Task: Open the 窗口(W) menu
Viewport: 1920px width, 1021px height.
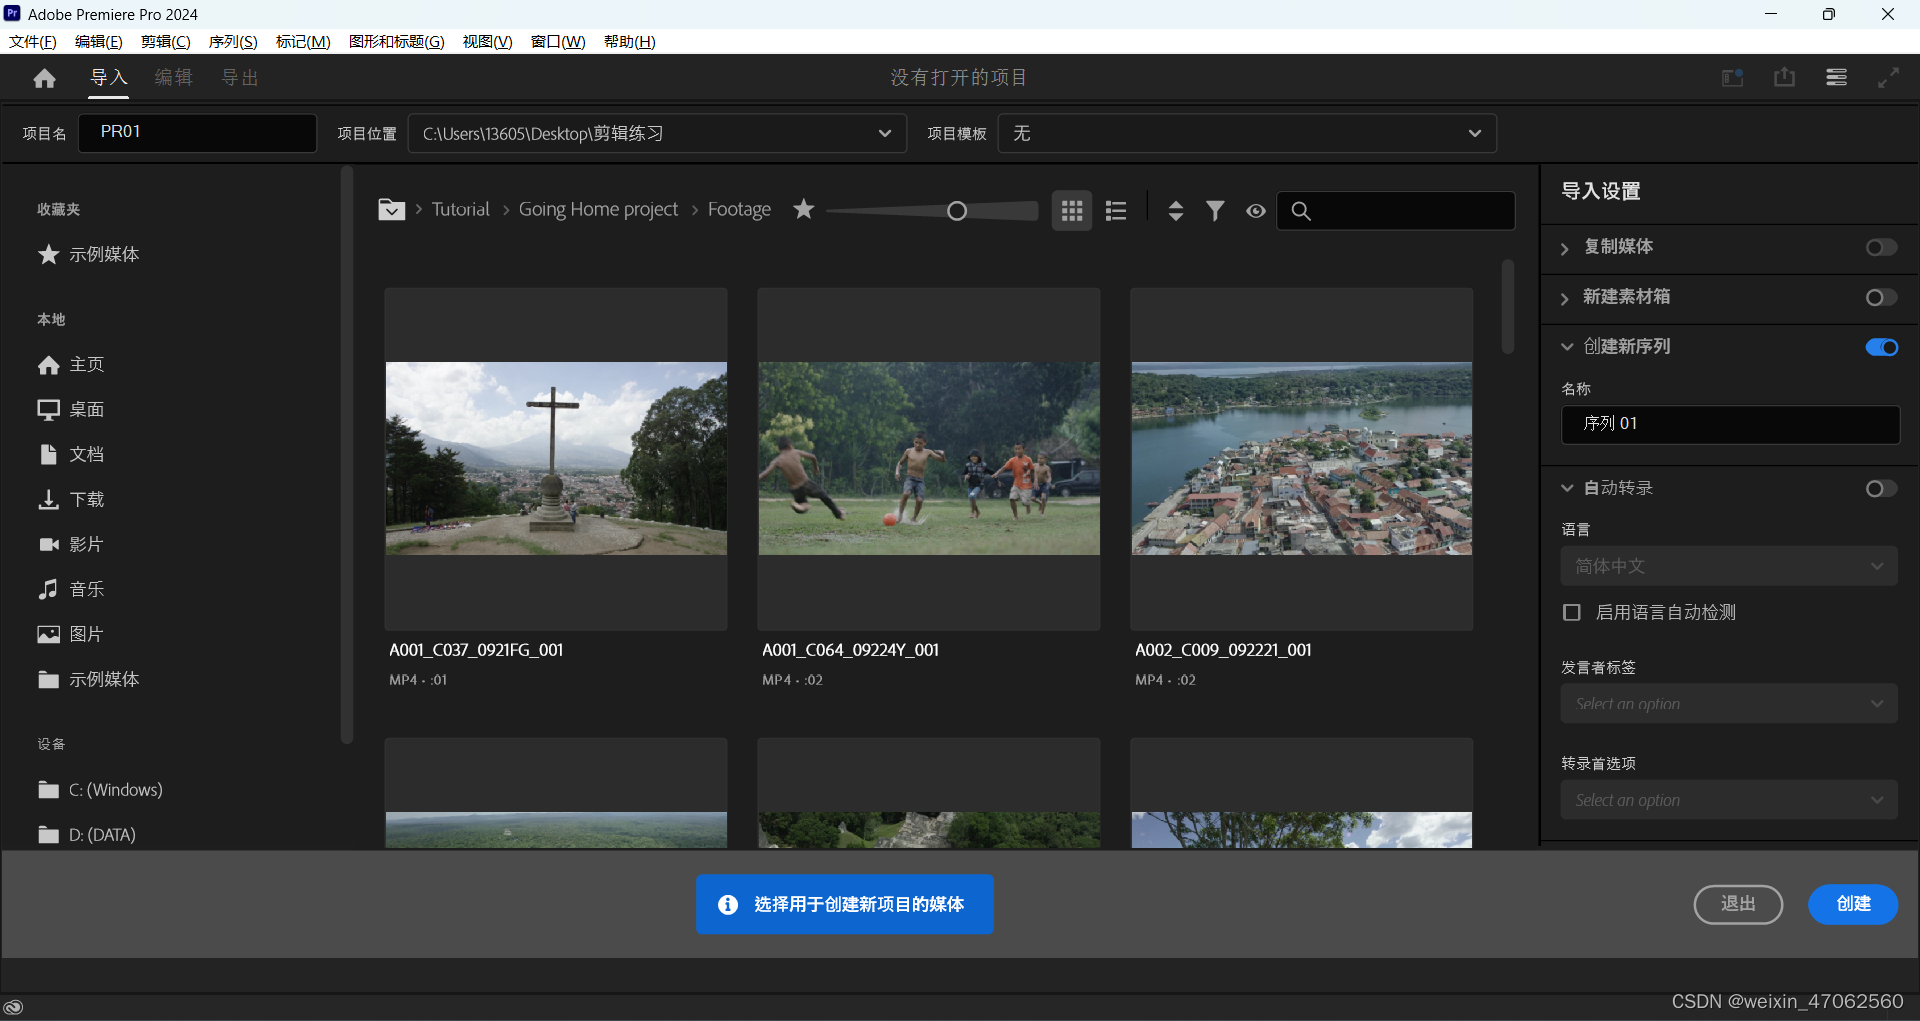Action: pyautogui.click(x=558, y=41)
